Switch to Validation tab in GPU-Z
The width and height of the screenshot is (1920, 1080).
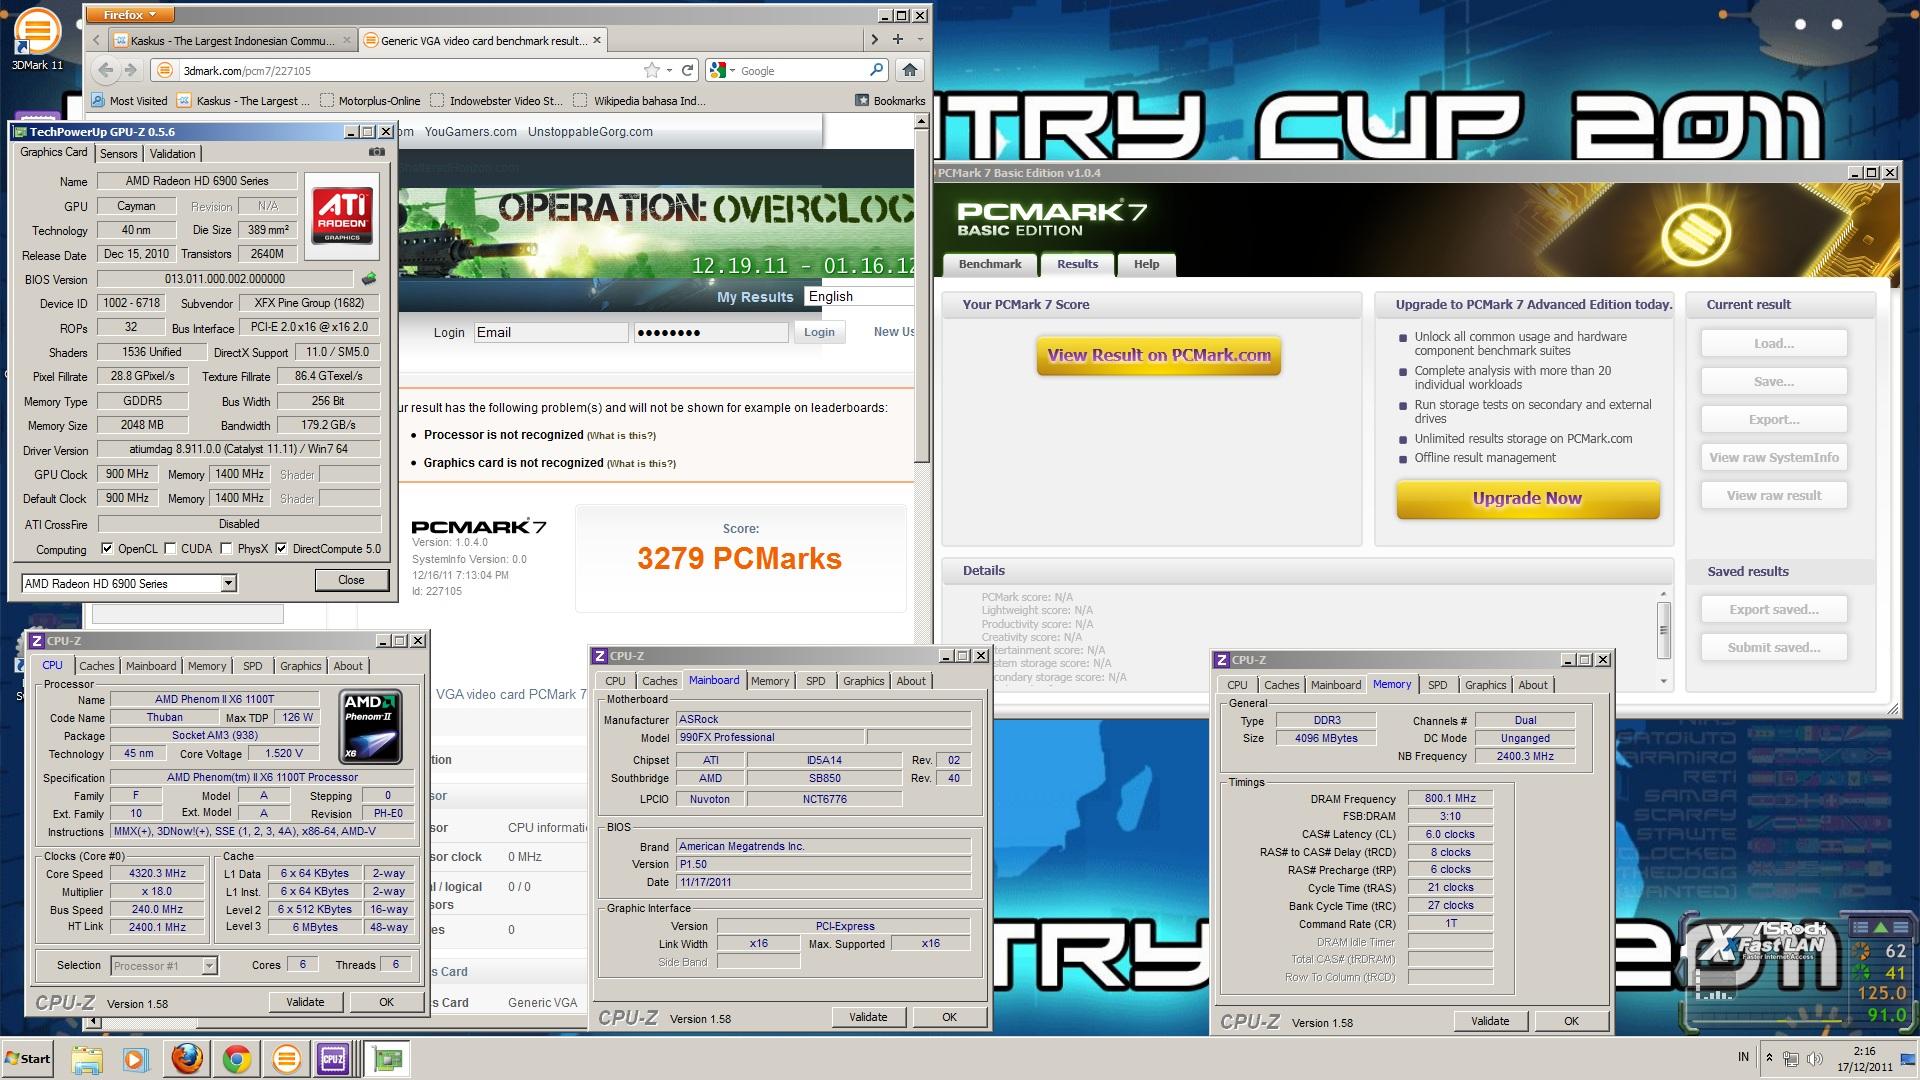tap(172, 153)
